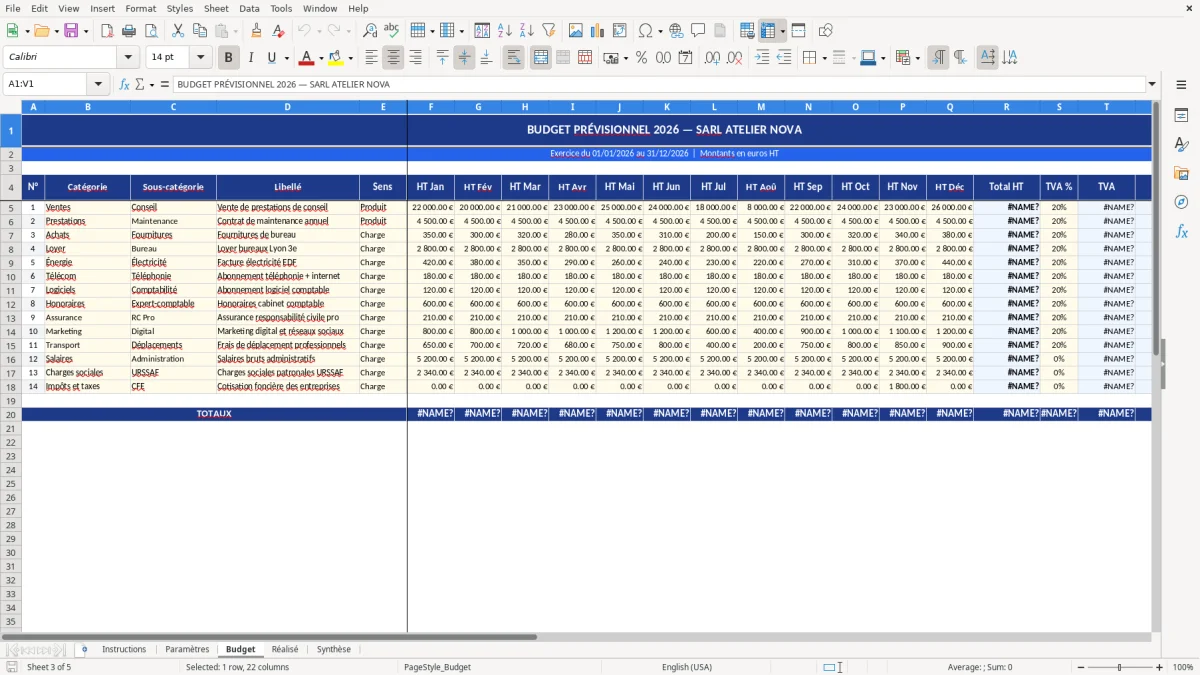Viewport: 1200px width, 675px height.
Task: Format cells as percent
Action: [641, 58]
